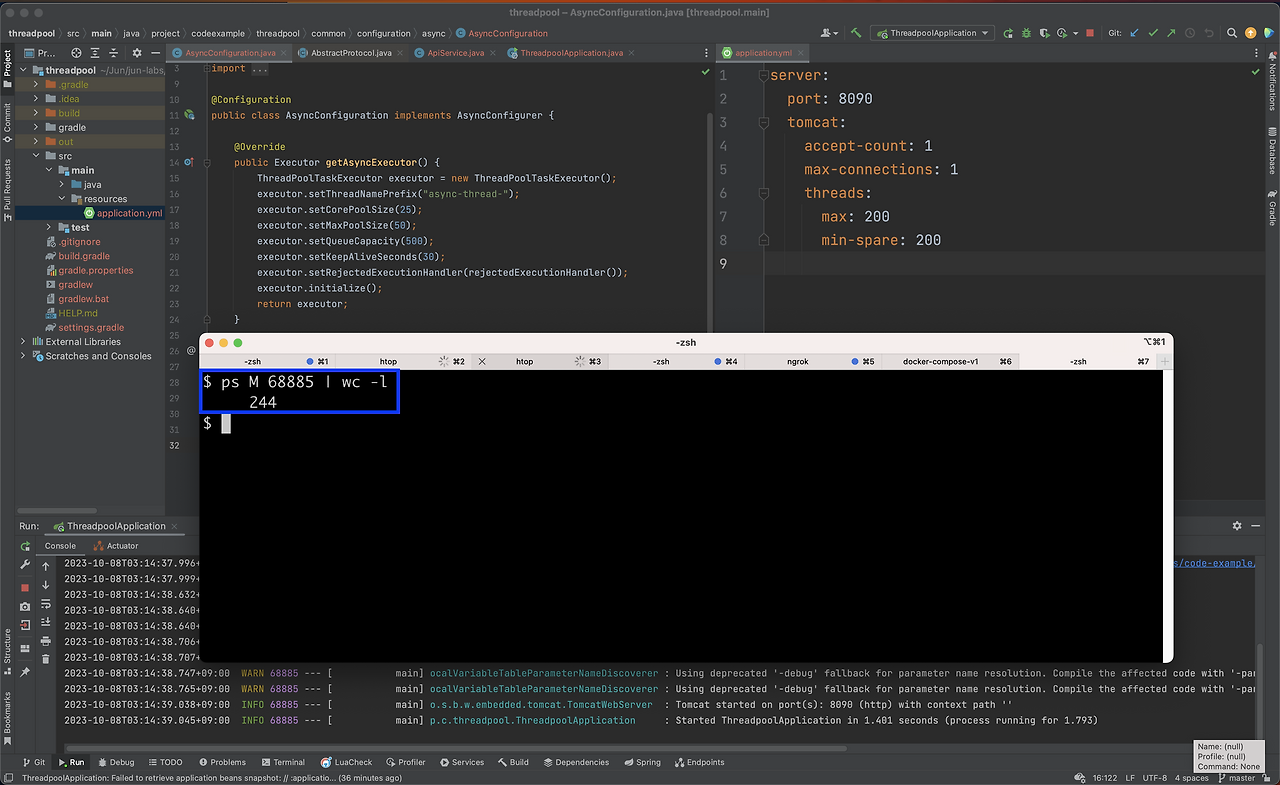Run with Coverage from the toolbar
This screenshot has height=785, width=1280.
click(1047, 33)
